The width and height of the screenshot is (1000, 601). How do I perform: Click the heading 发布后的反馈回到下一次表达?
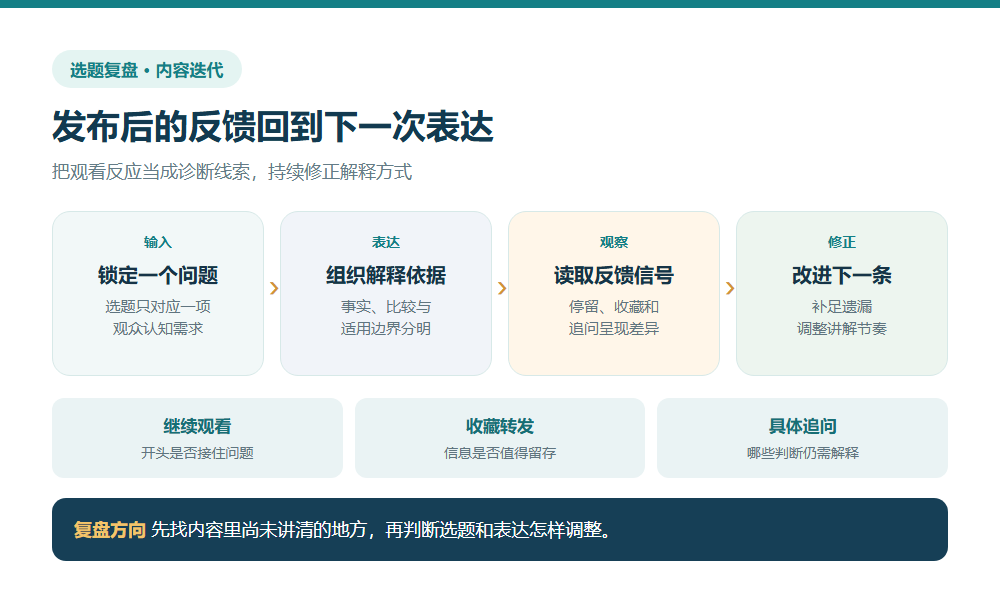[273, 126]
